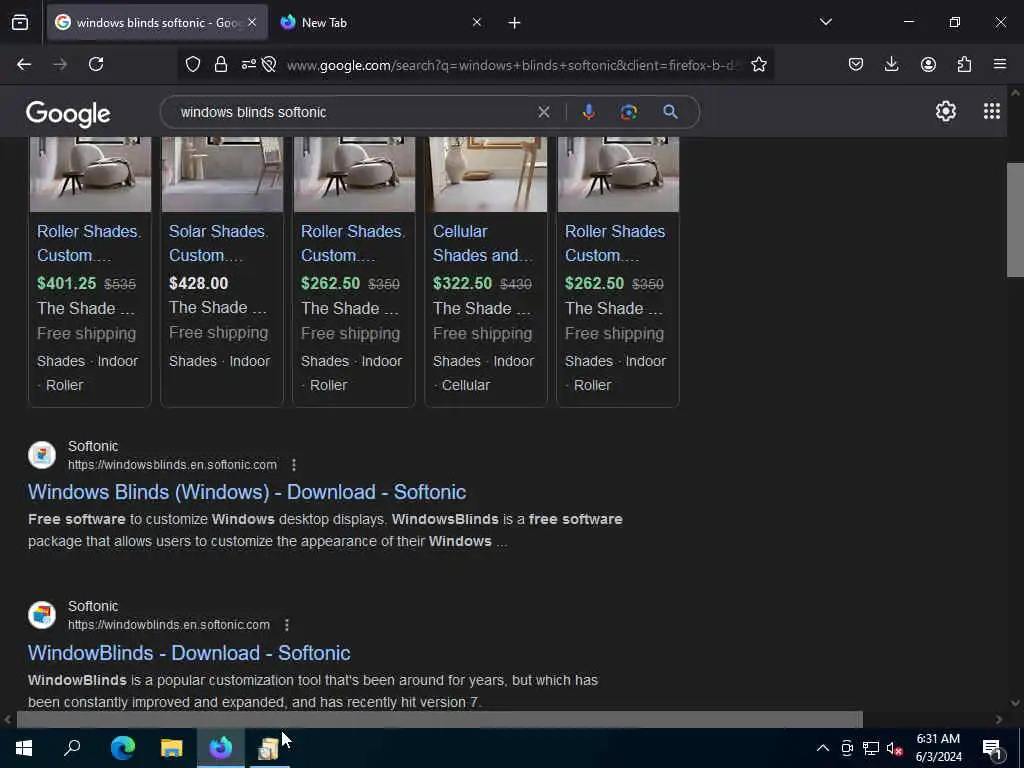The width and height of the screenshot is (1024, 768).
Task: Open the Downloads panel
Action: click(891, 64)
